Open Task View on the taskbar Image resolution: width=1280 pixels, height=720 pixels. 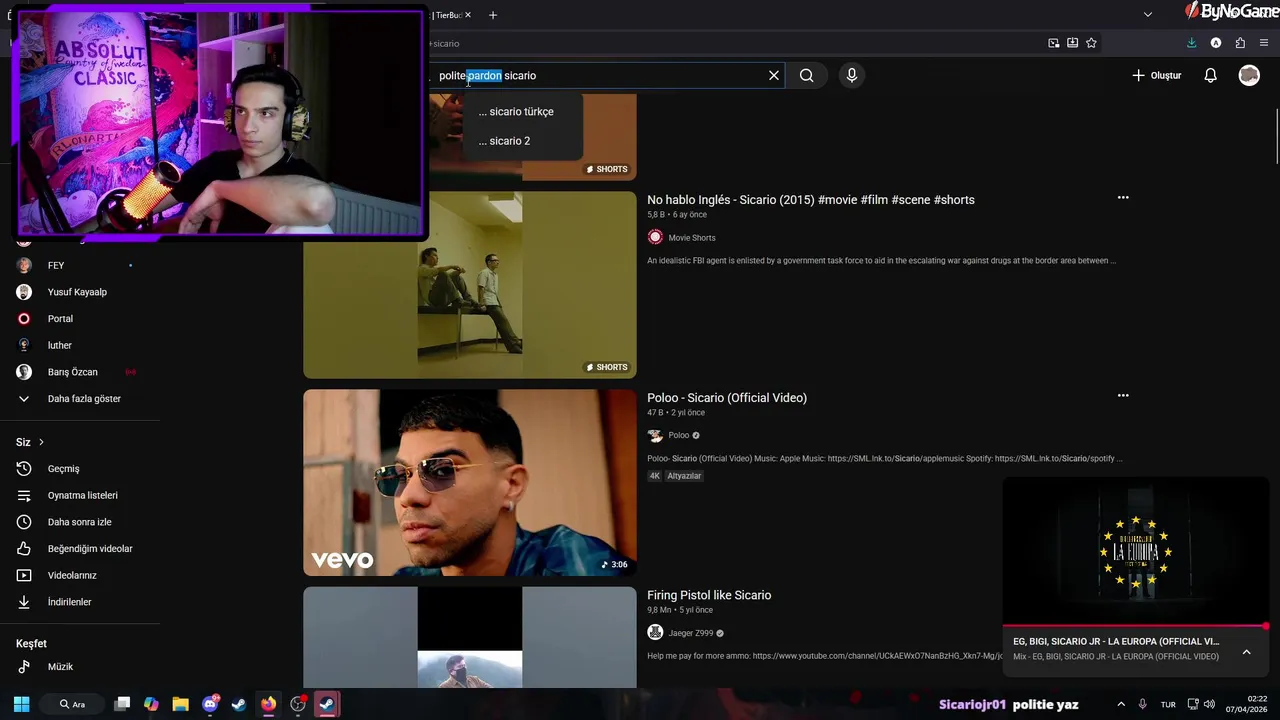122,704
